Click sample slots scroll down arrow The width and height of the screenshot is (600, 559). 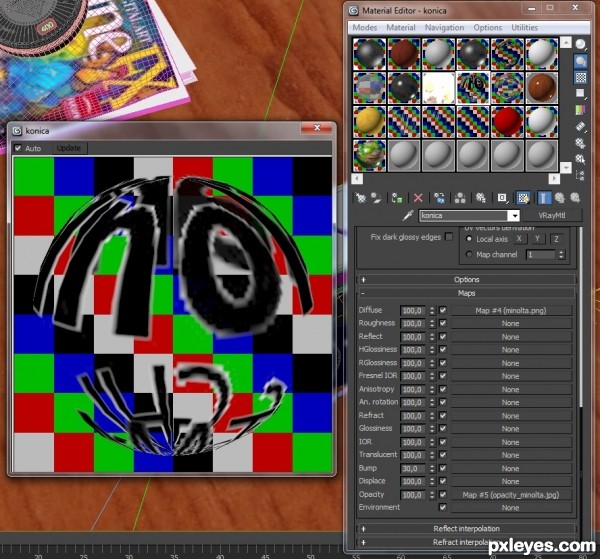pyautogui.click(x=566, y=167)
